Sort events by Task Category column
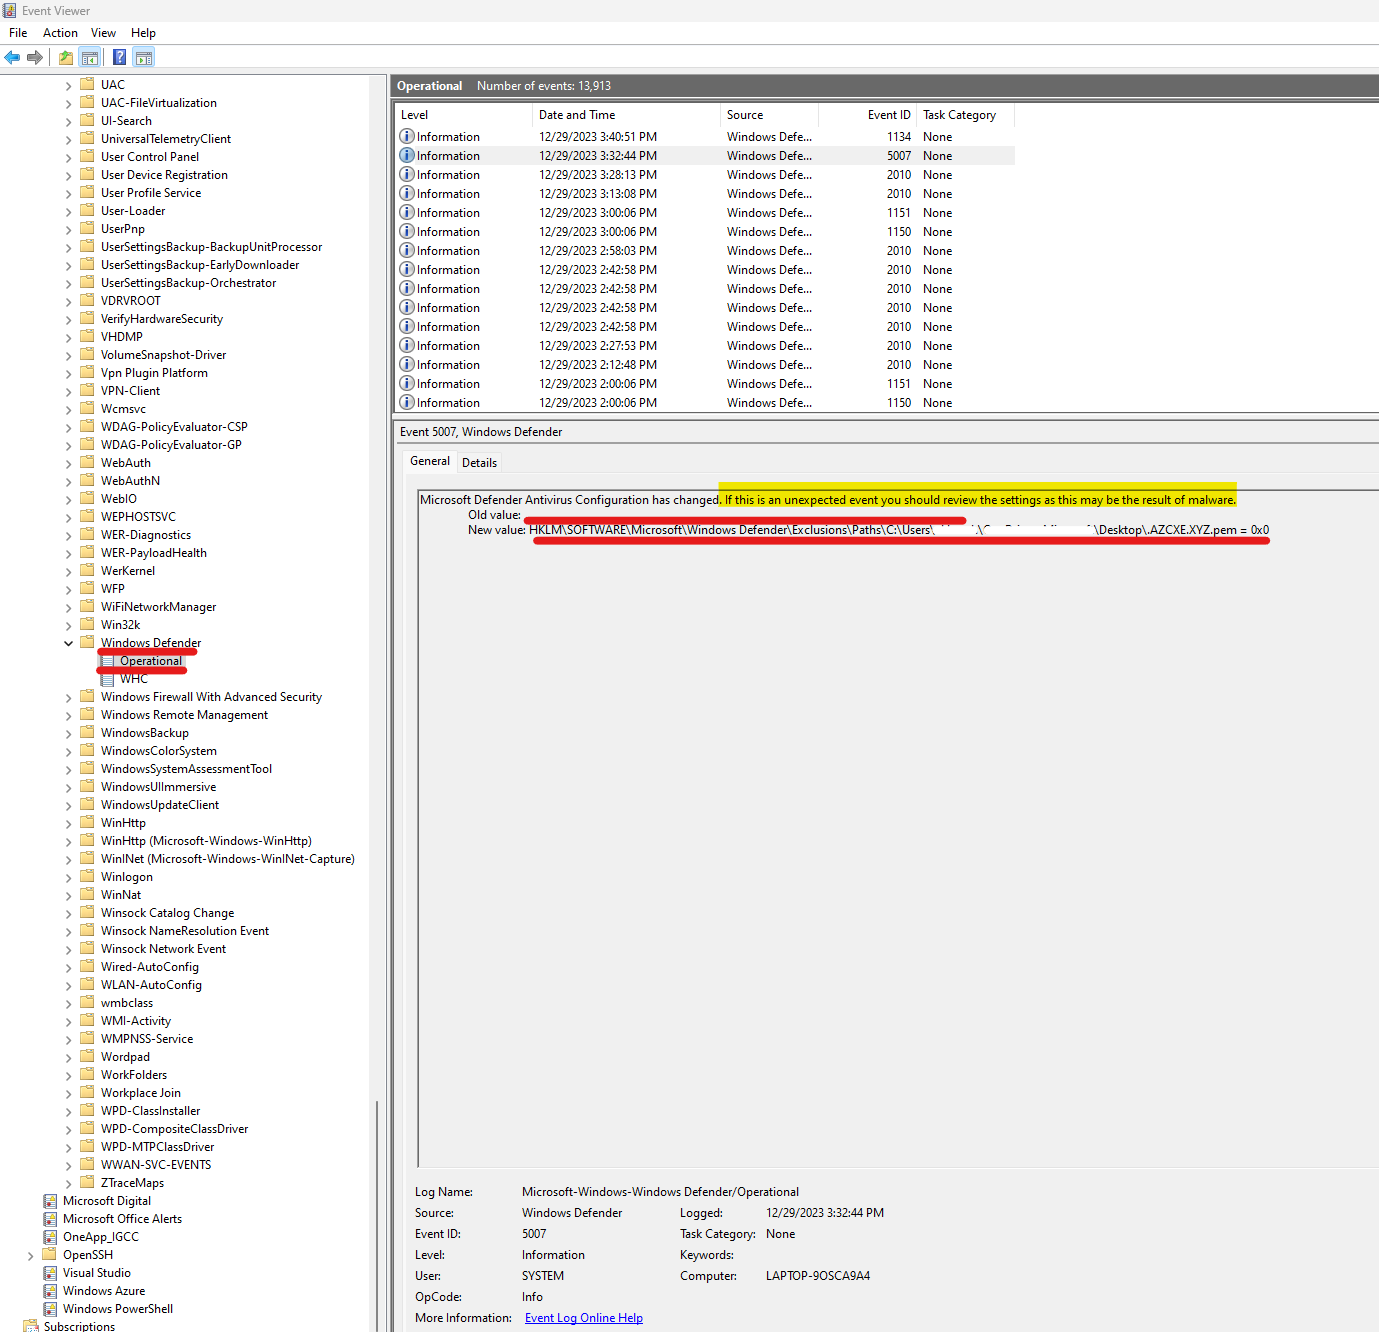Viewport: 1379px width, 1332px height. [x=966, y=115]
